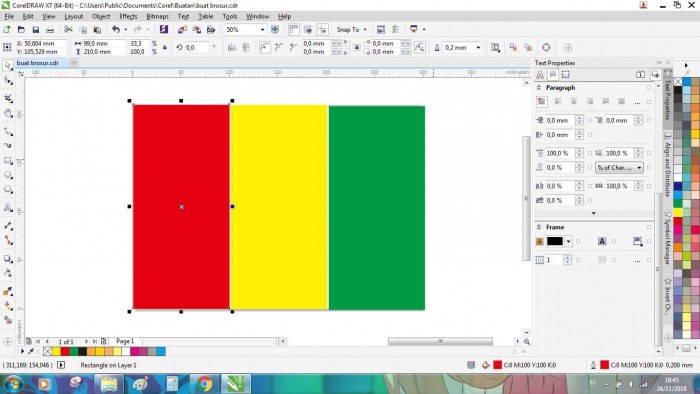The image size is (700, 394).
Task: Open the zoom level 50% dropdown
Action: click(262, 29)
